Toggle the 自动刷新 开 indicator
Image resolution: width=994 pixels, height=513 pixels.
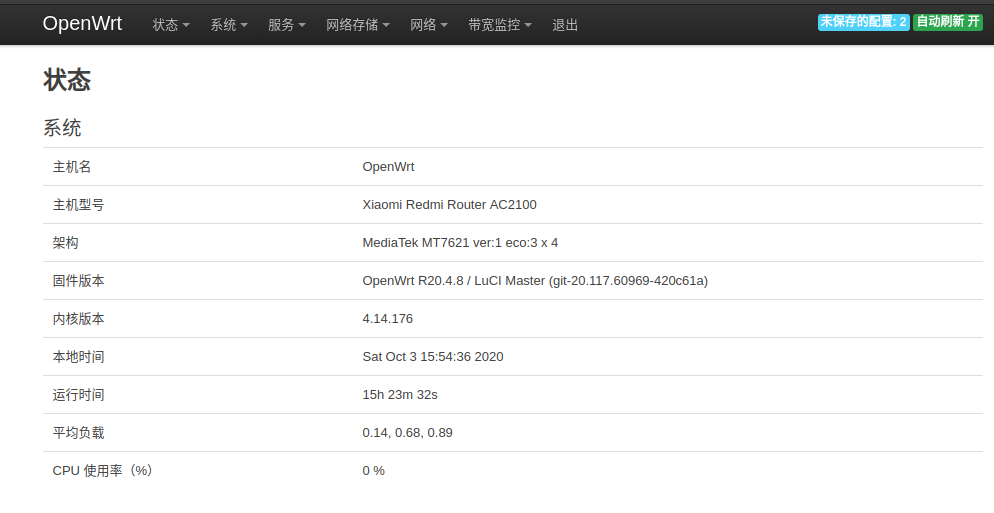(948, 22)
